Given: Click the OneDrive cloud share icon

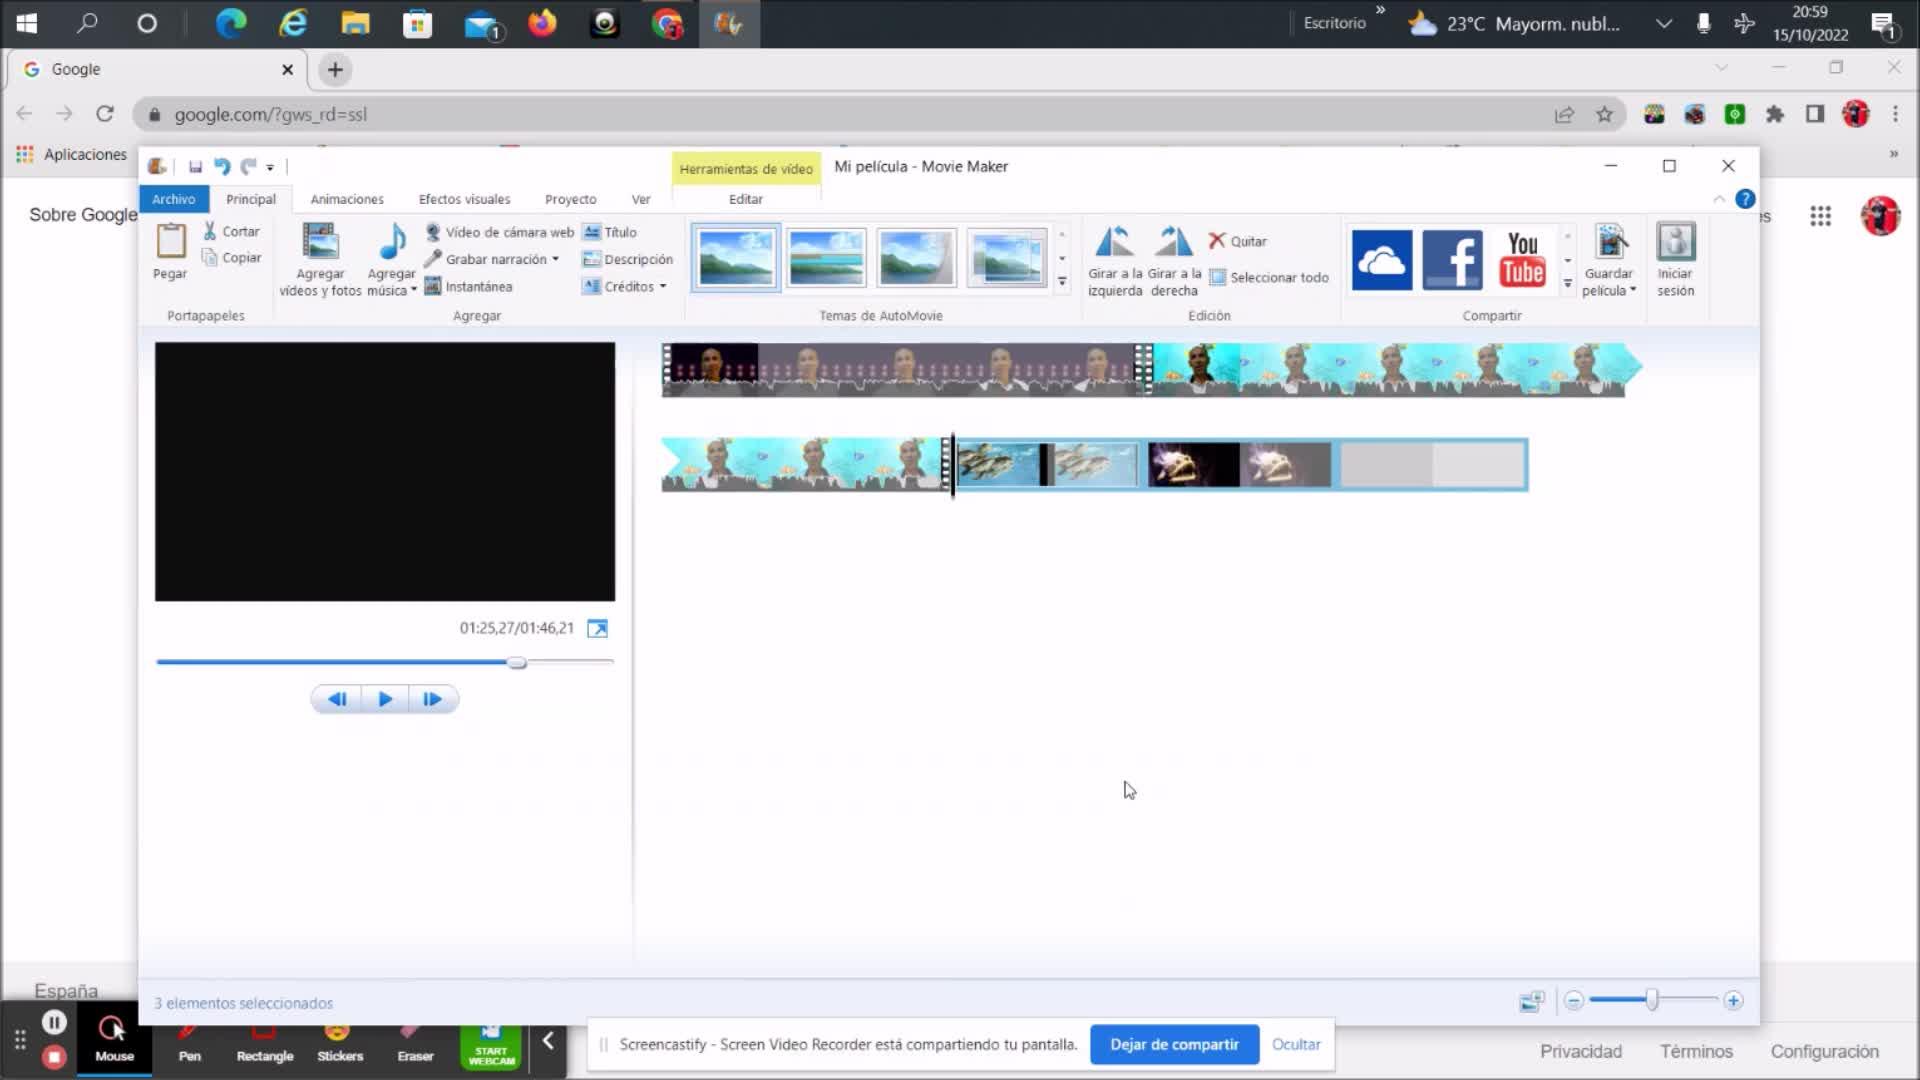Looking at the screenshot, I should tap(1381, 259).
